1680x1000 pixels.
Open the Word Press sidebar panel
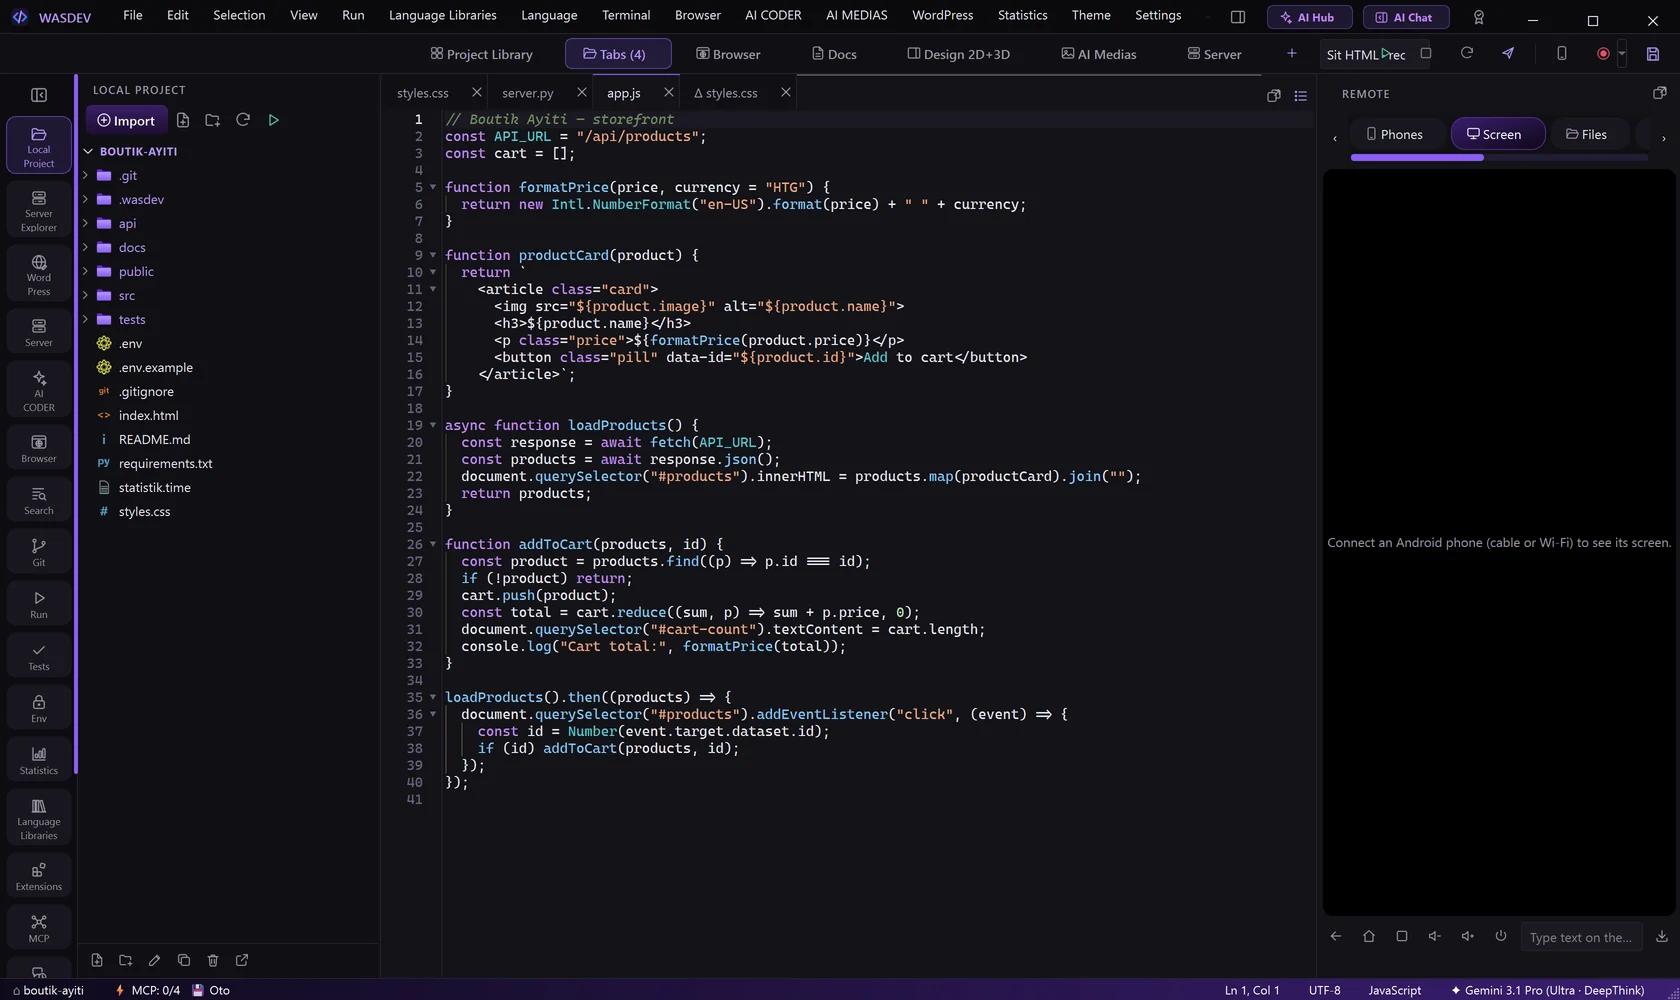(x=39, y=274)
